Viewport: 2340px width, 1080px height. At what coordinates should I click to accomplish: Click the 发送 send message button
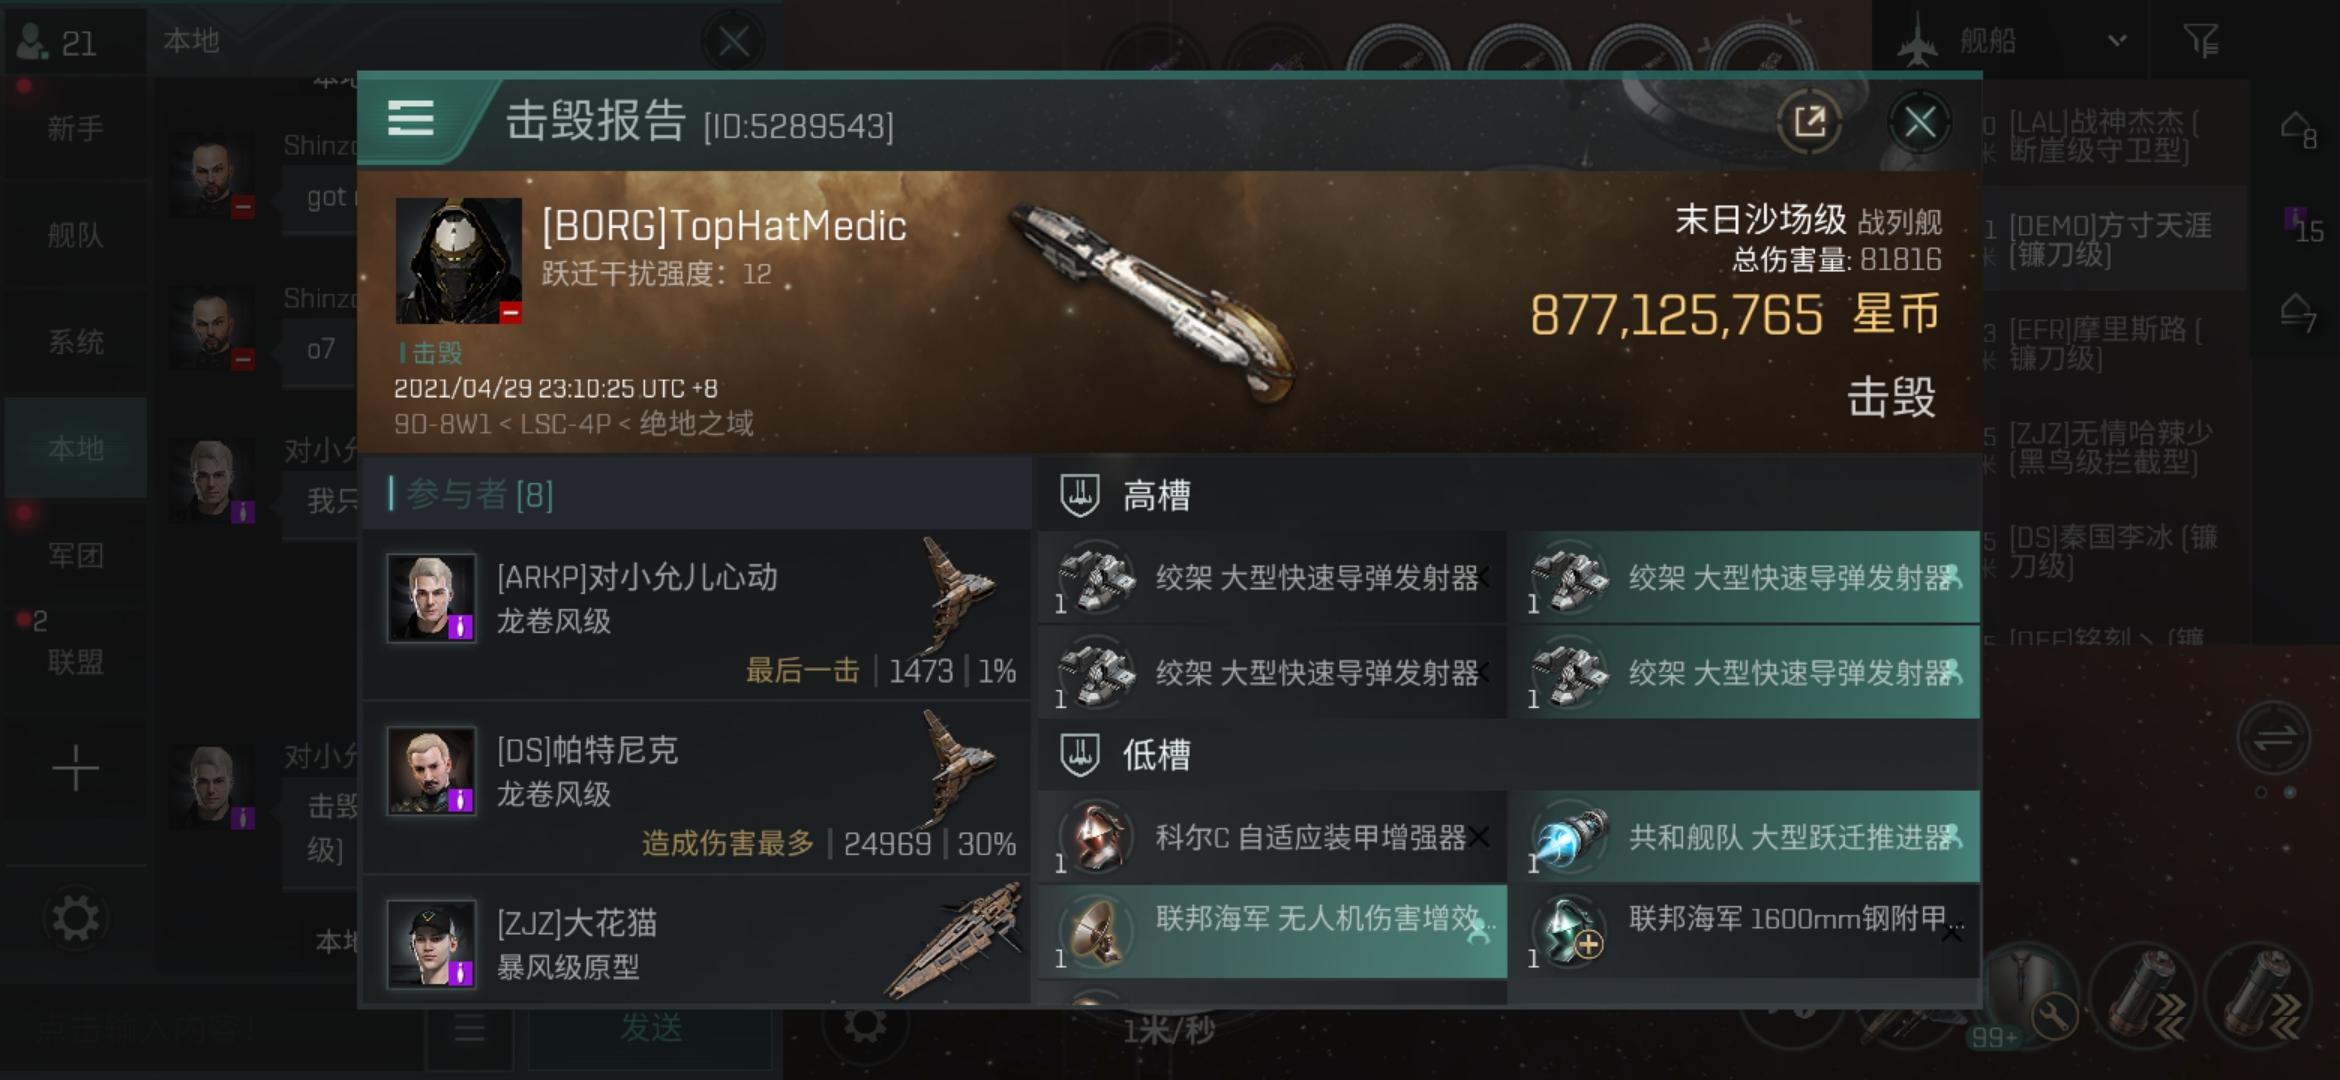pyautogui.click(x=651, y=1027)
